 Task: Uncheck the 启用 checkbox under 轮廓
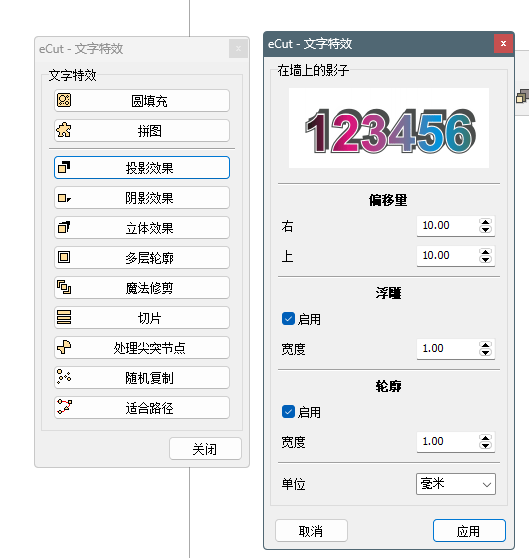click(x=288, y=412)
